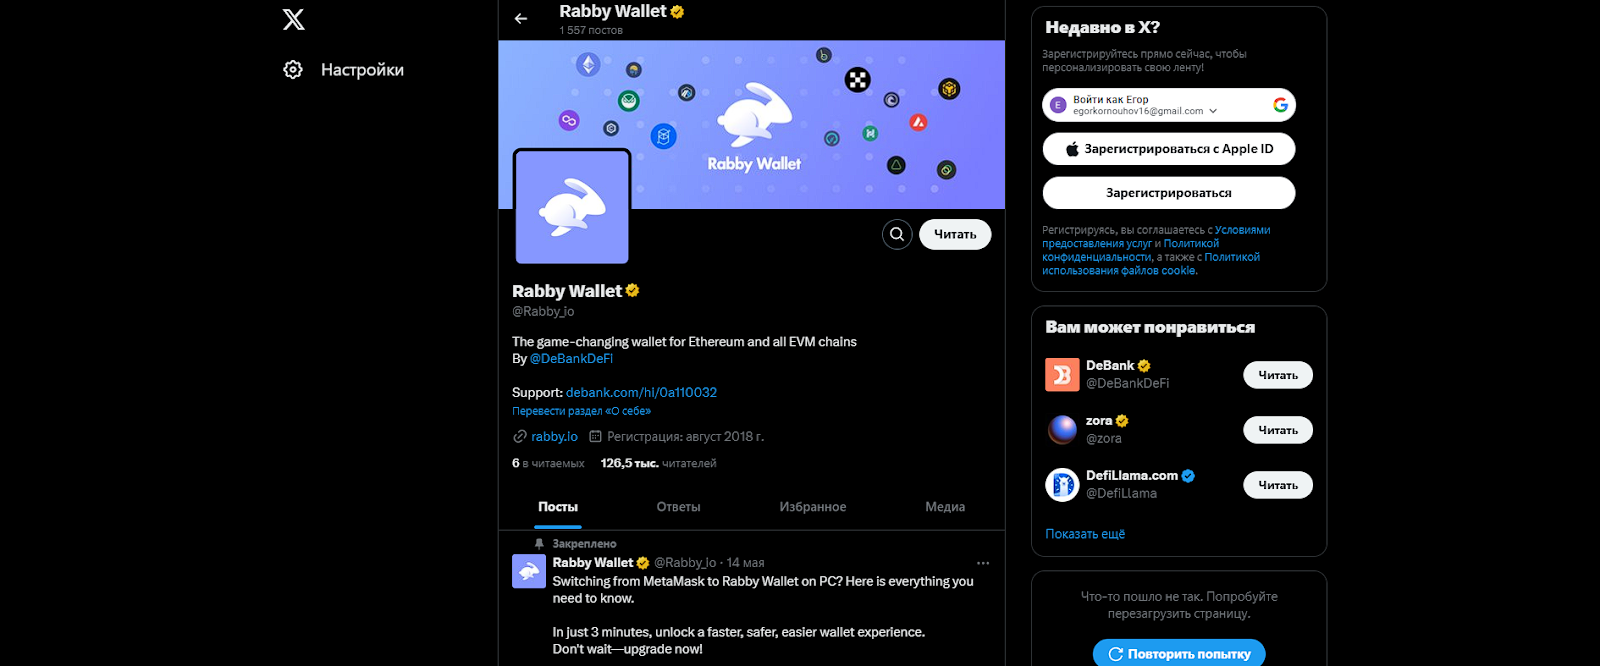1600x666 pixels.
Task: Click the DeBank suggested account avatar
Action: coord(1062,374)
